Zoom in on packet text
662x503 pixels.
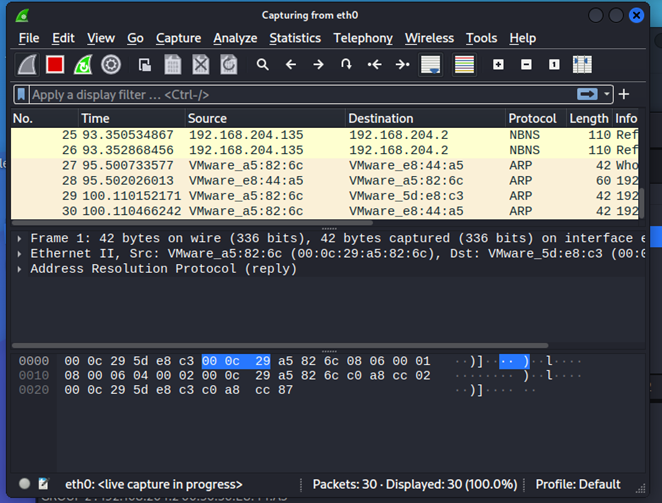tap(498, 65)
